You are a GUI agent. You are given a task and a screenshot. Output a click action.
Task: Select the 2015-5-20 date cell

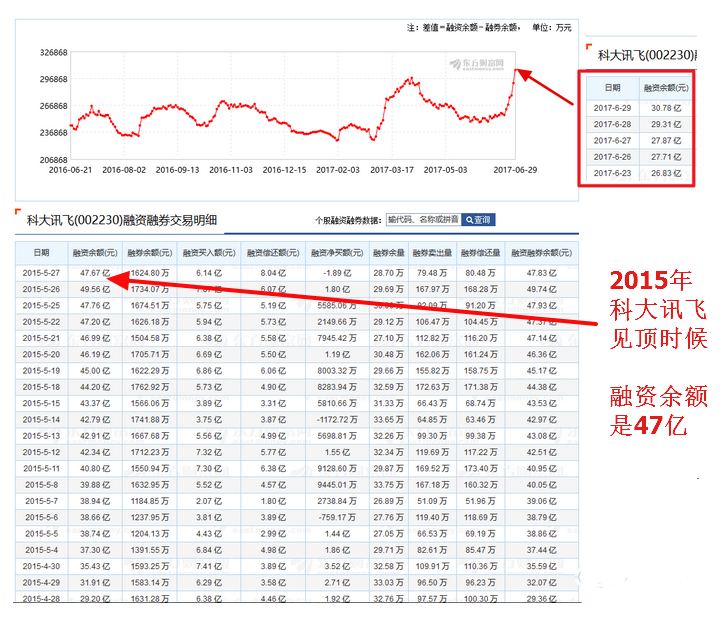pyautogui.click(x=41, y=354)
